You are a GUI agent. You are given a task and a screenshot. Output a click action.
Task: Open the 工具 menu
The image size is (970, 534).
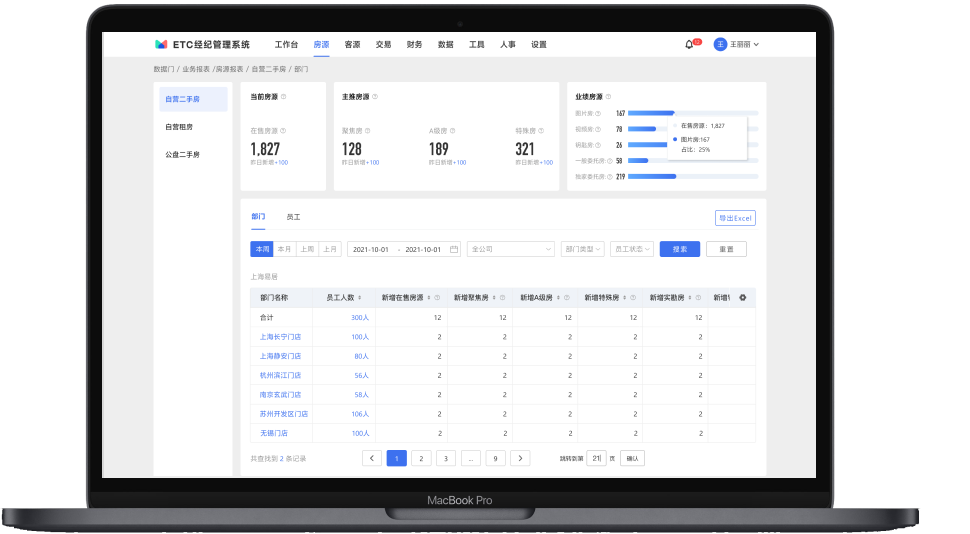click(x=476, y=45)
